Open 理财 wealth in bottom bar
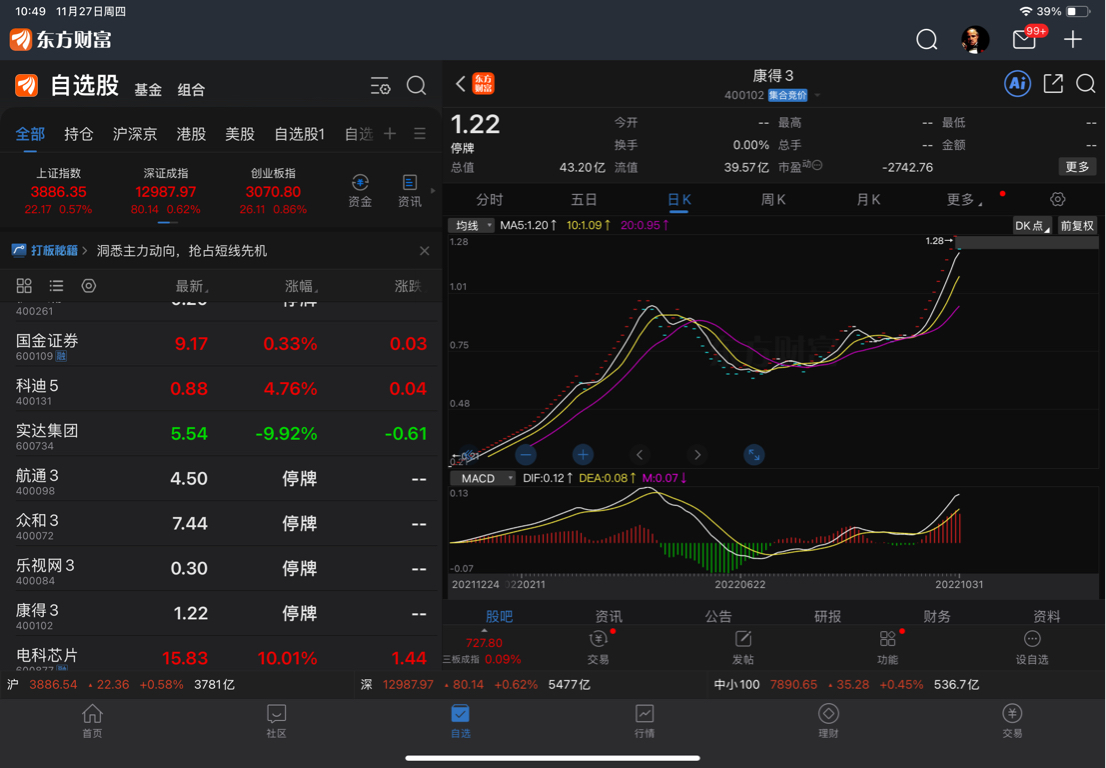The height and width of the screenshot is (768, 1106). click(x=828, y=721)
